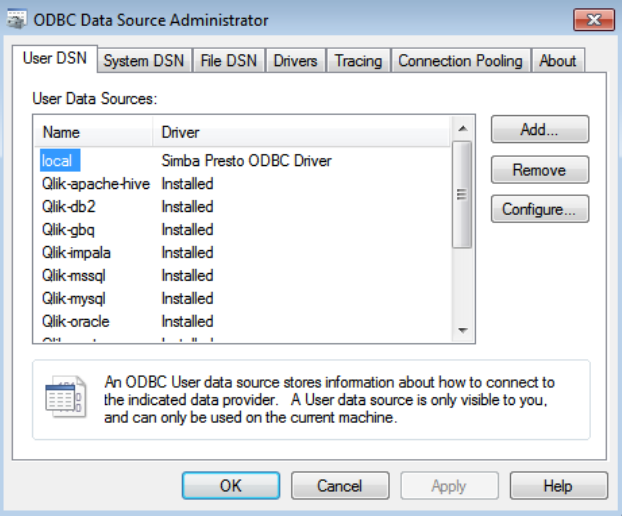622x516 pixels.
Task: Click the scroll up arrow of list
Action: coord(463,129)
